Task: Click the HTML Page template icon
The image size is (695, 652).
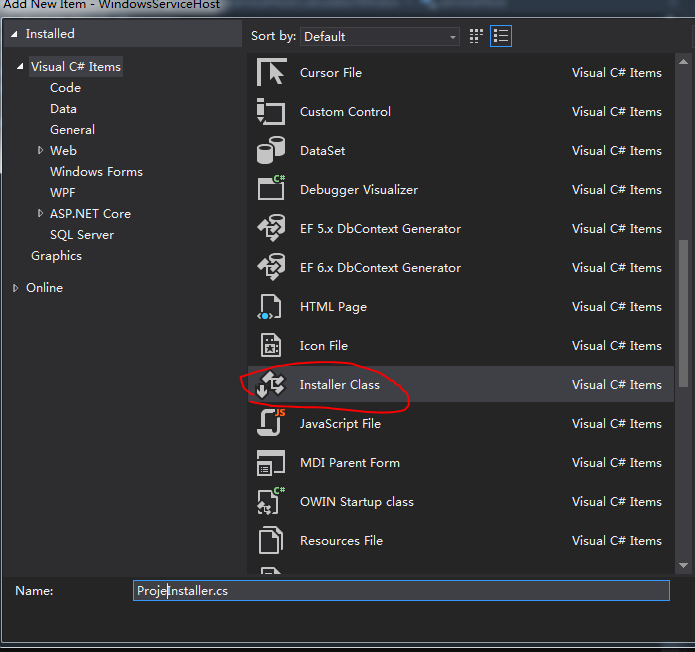Action: click(x=269, y=307)
